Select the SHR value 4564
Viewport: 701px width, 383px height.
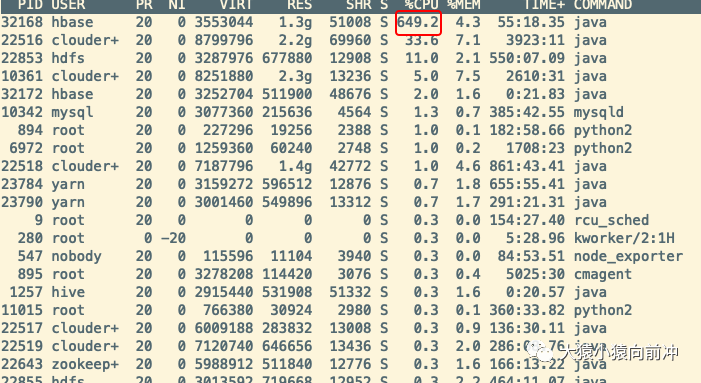point(354,112)
